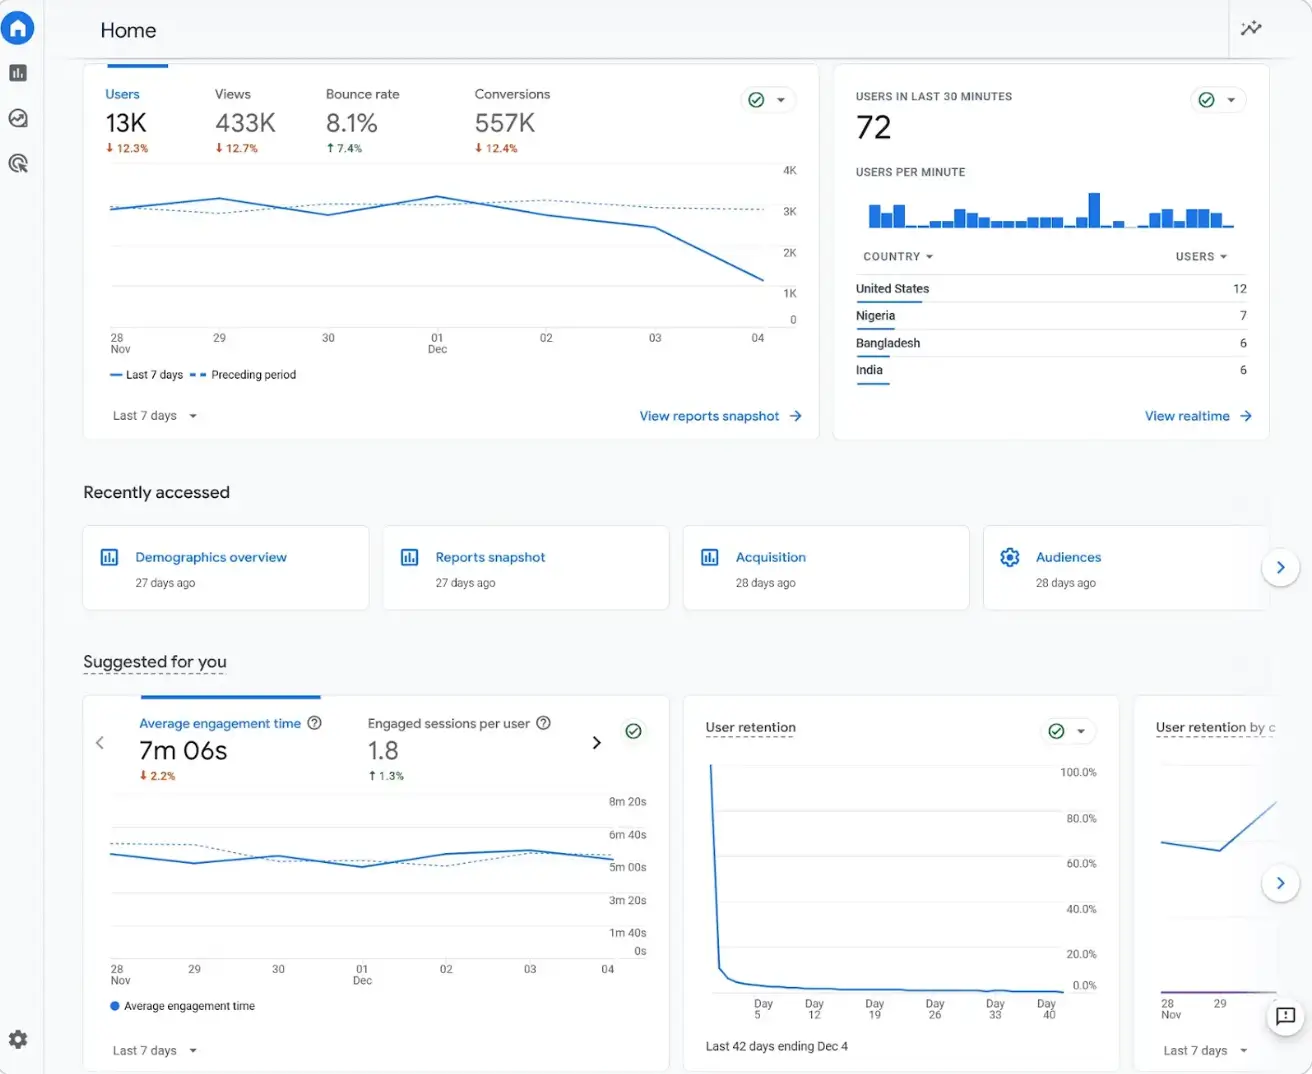Open Explore from the left sidebar
This screenshot has width=1312, height=1074.
(18, 117)
